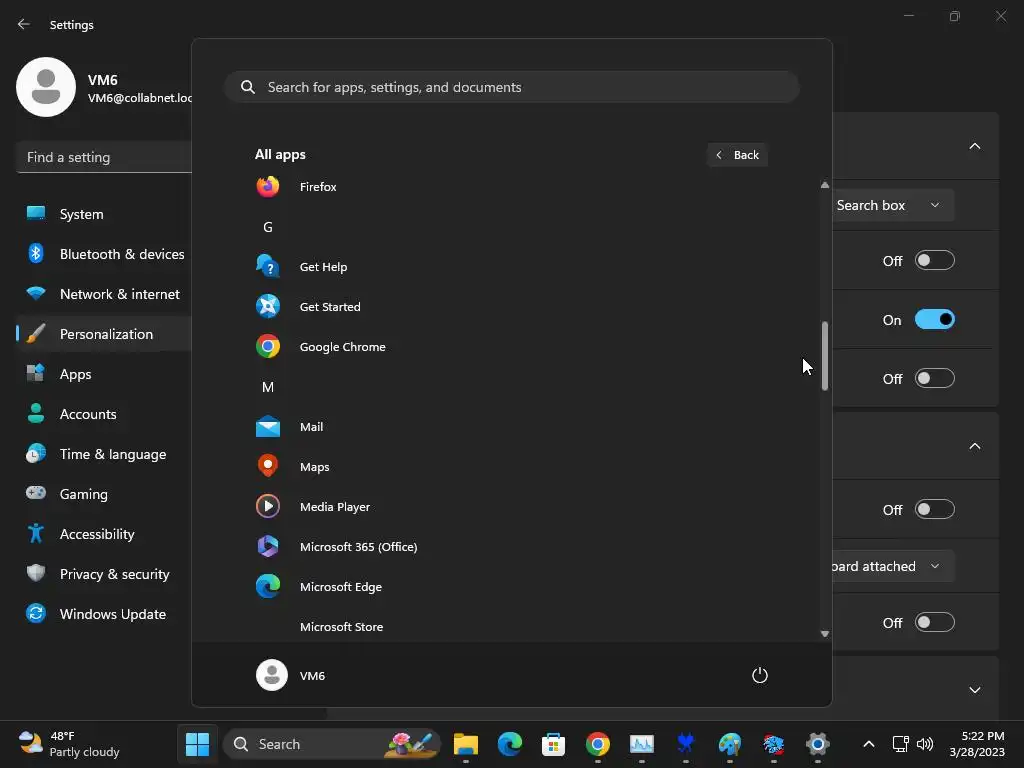Jump to letter G in All apps
1024x768 pixels.
point(268,227)
